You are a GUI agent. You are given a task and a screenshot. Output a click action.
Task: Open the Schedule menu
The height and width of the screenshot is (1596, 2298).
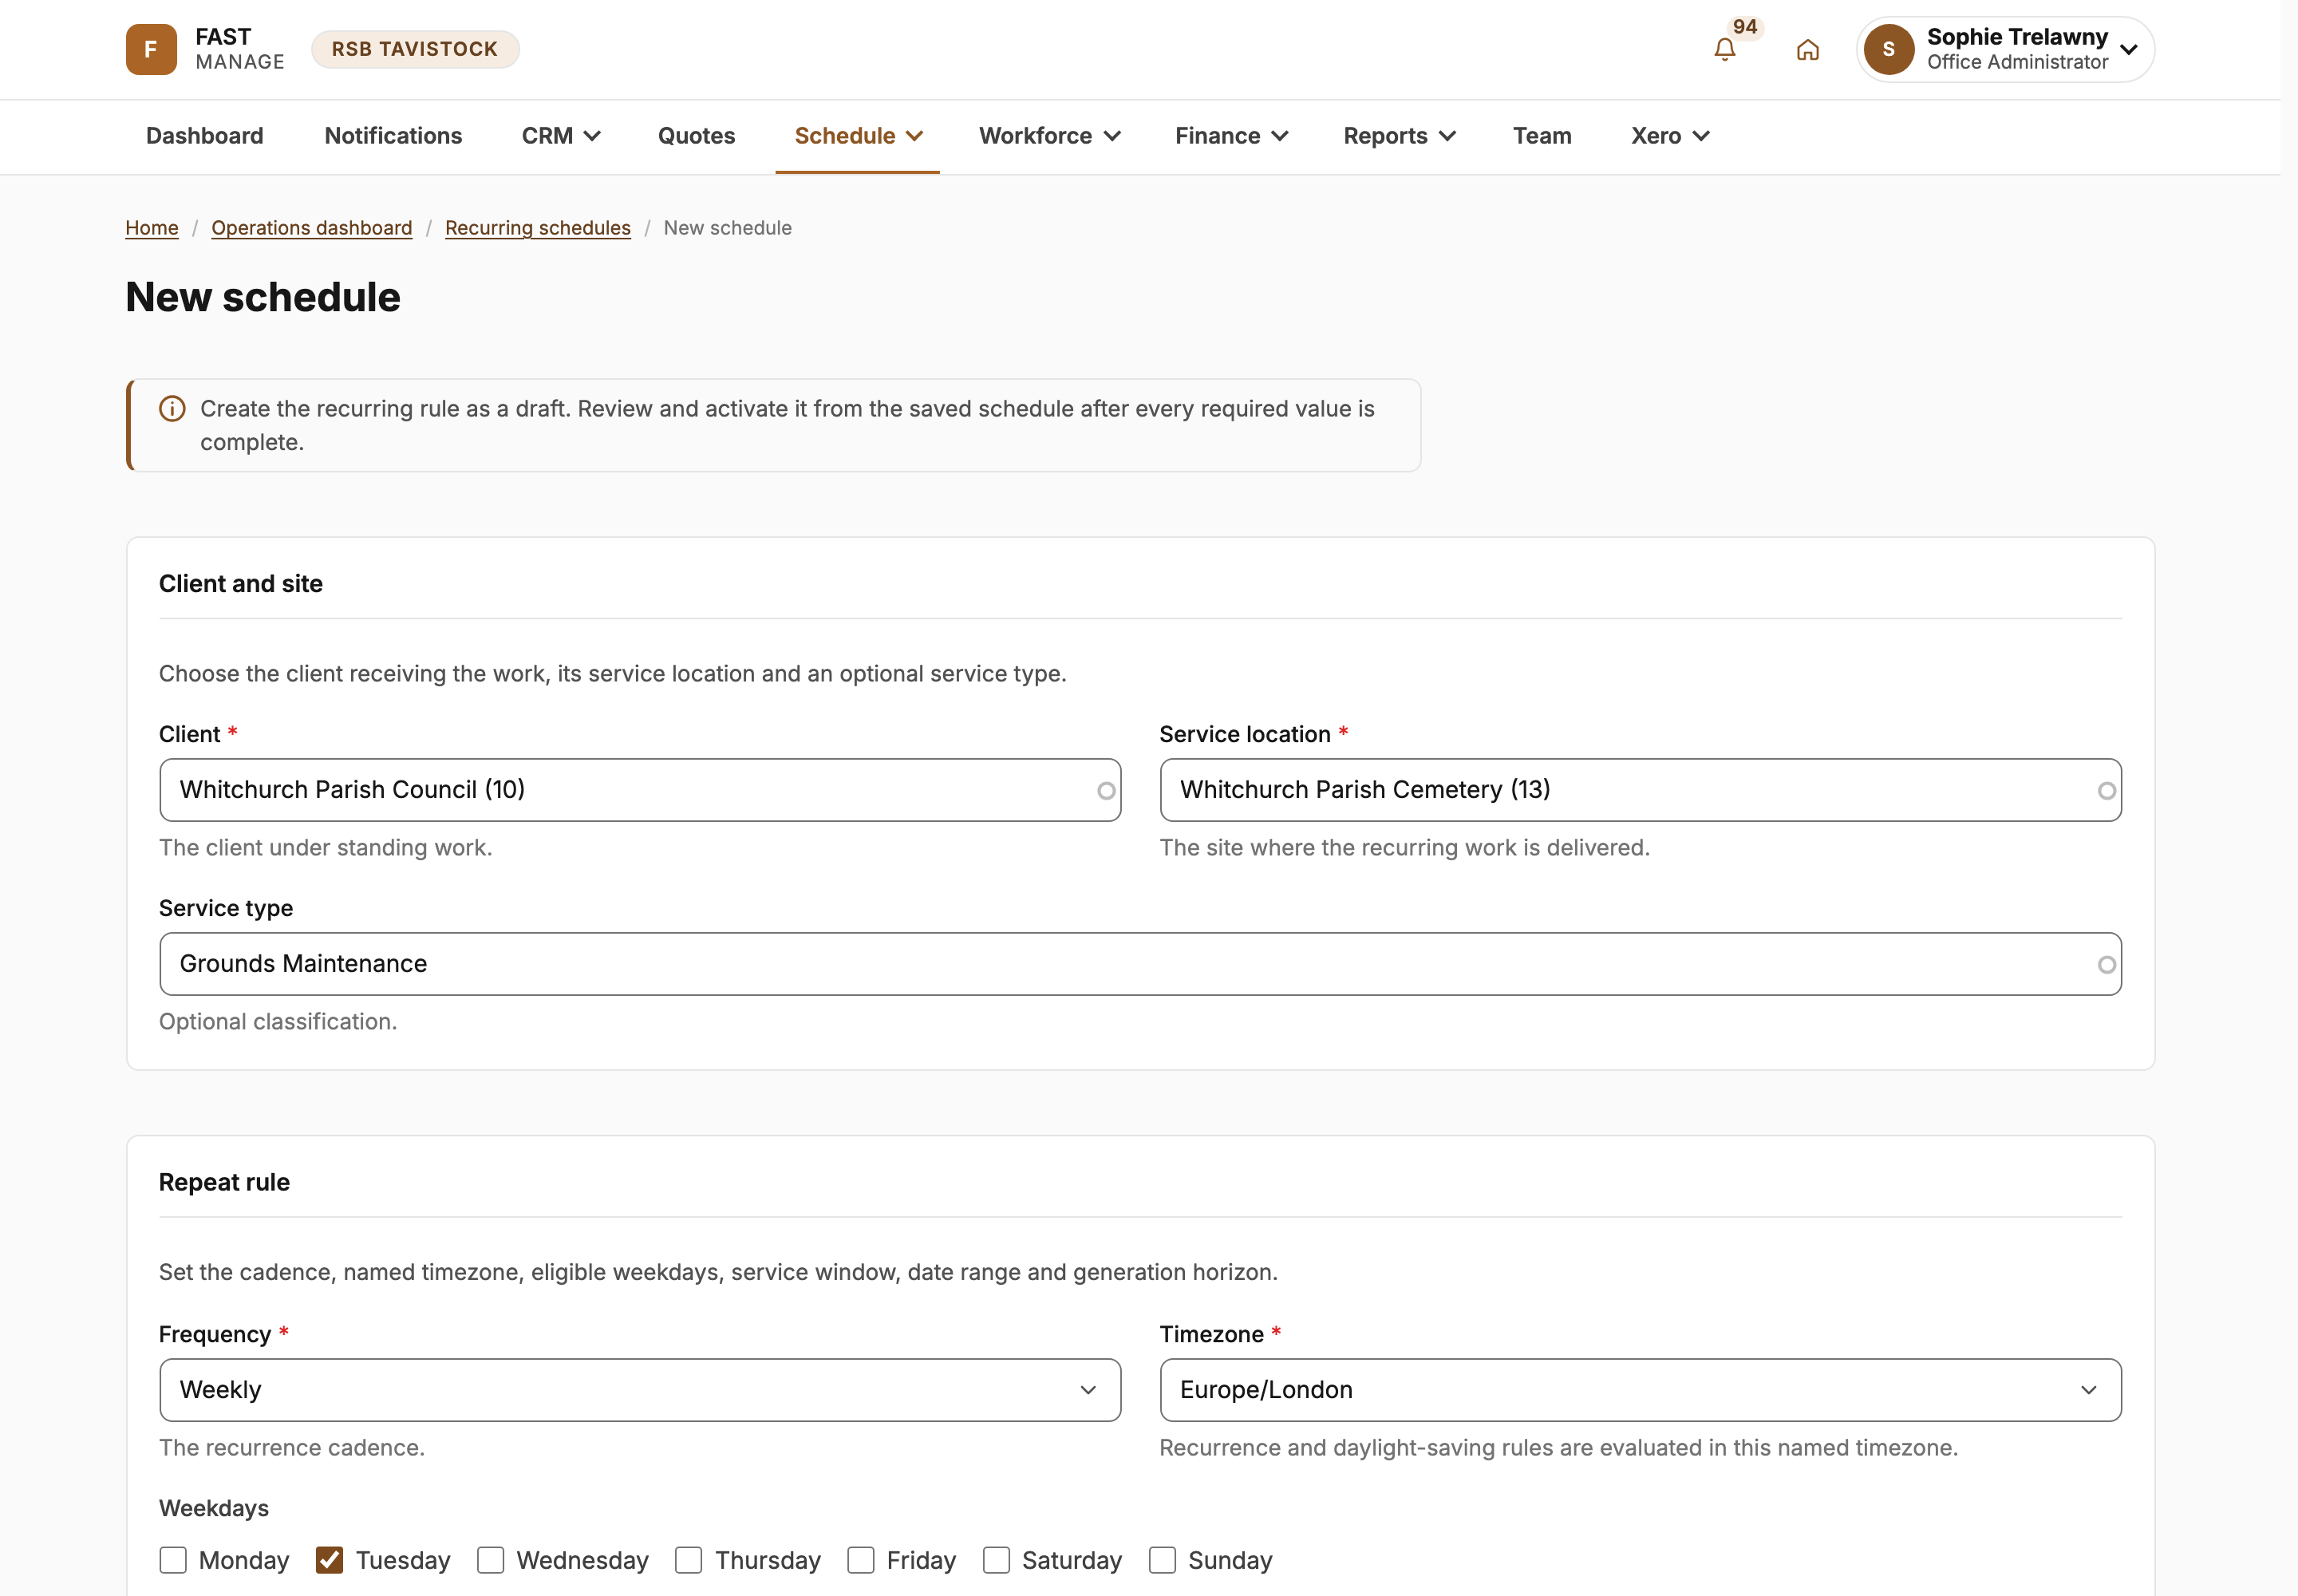[x=858, y=136]
